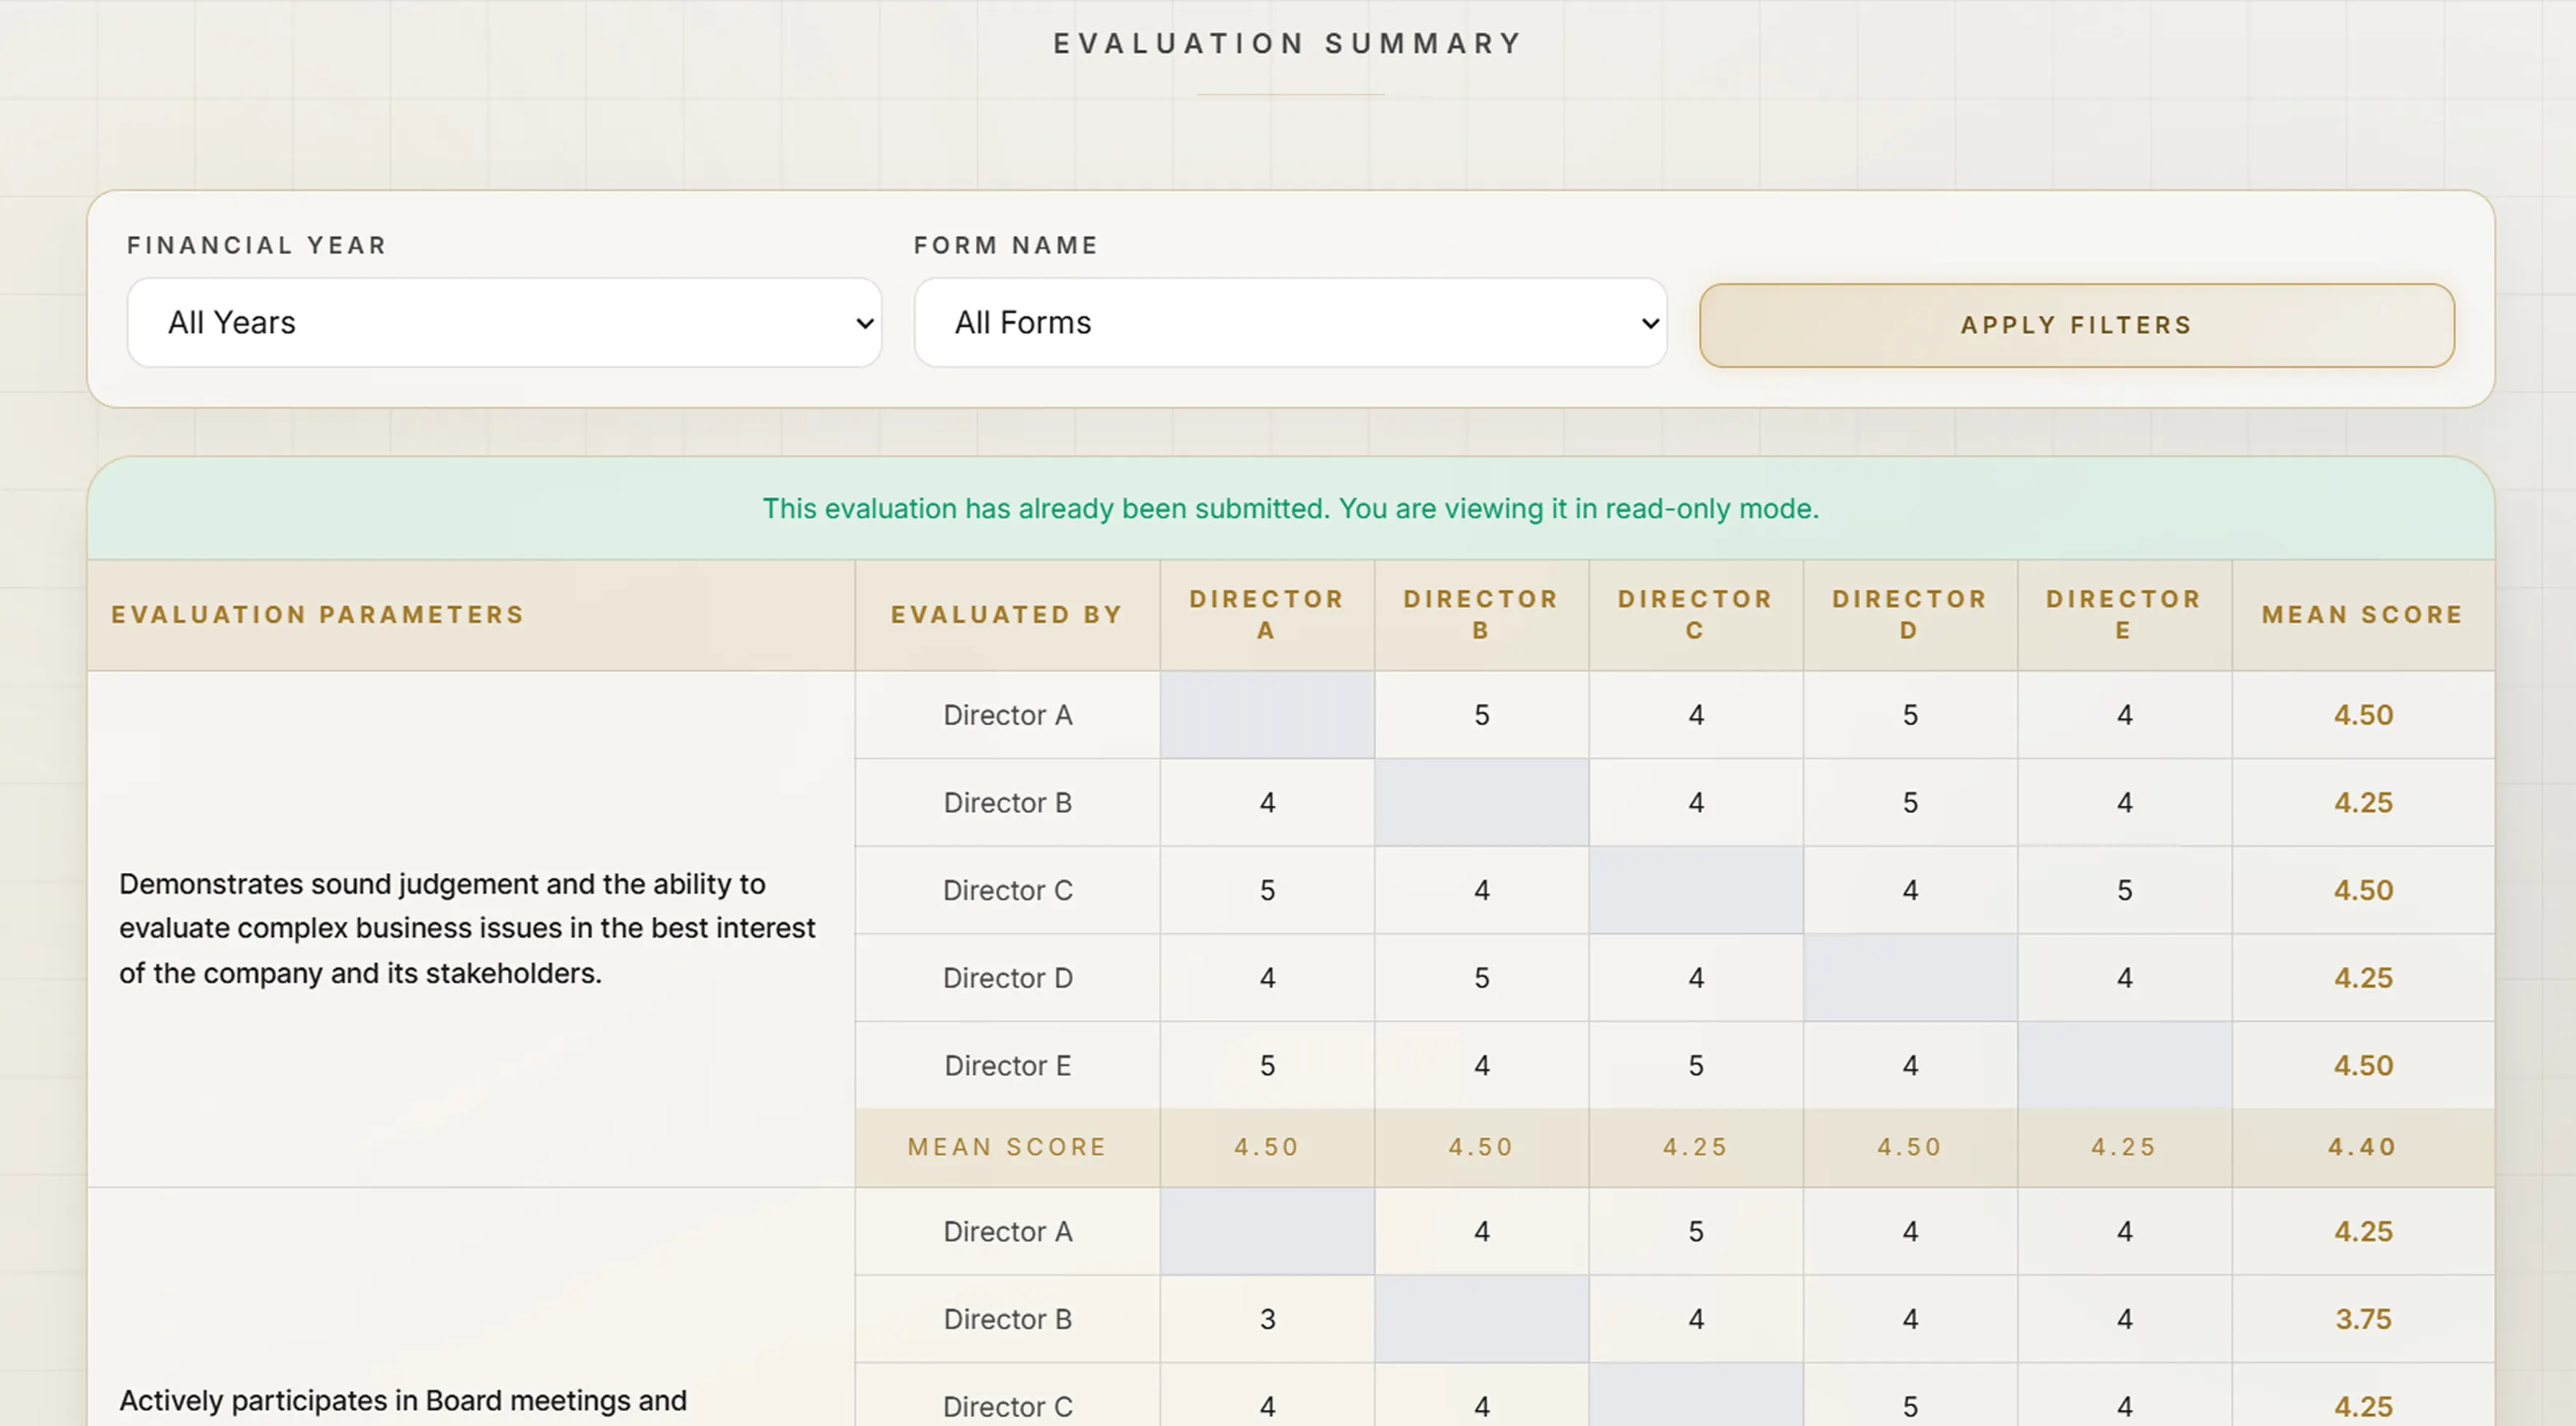
Task: Click the 3.75 mean score cell
Action: pyautogui.click(x=2362, y=1319)
